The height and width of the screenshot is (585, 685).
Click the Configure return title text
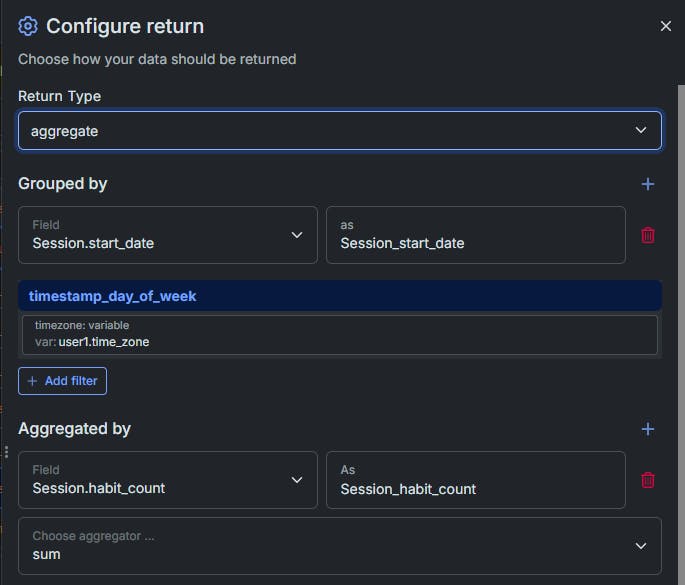coord(125,26)
